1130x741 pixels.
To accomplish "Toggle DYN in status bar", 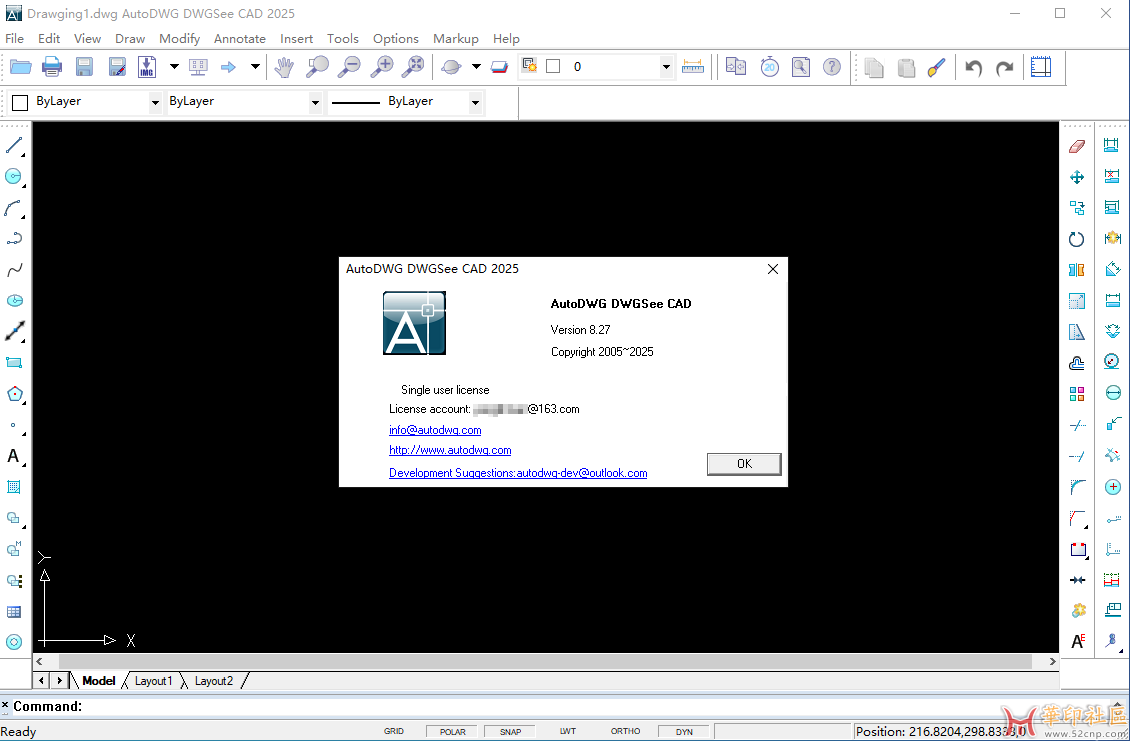I will (684, 732).
